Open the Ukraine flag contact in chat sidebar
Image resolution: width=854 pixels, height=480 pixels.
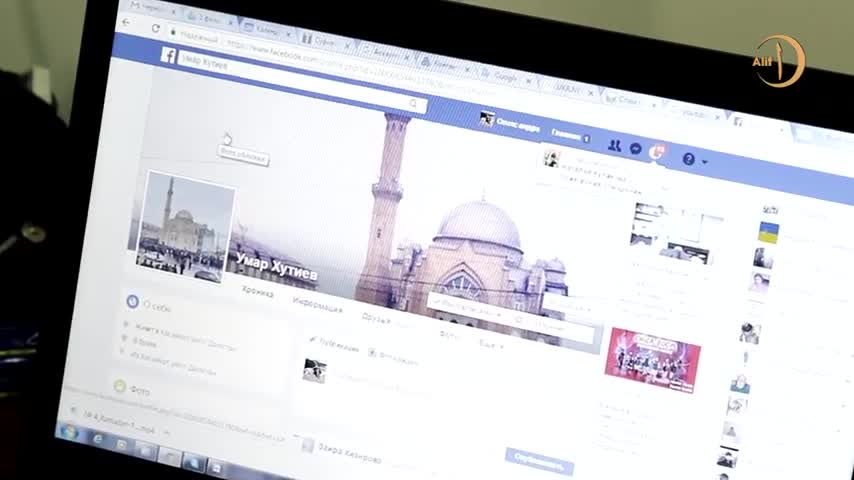768,232
